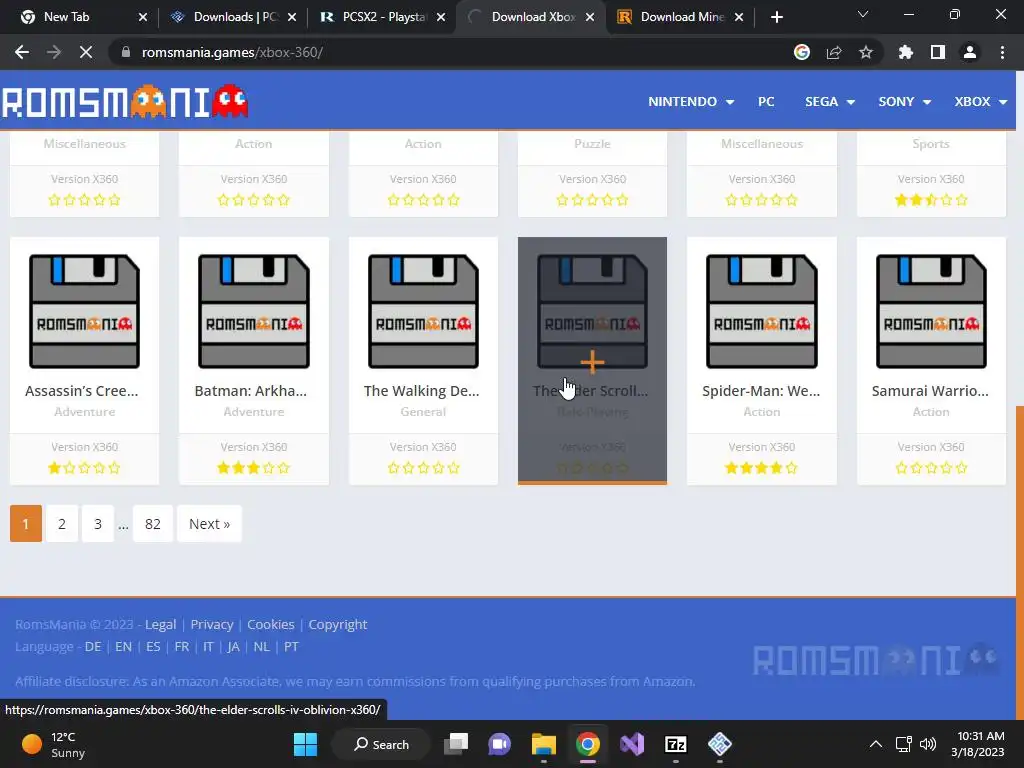Close the PCSX2 tab
Screen dimensions: 1024x768
tap(441, 17)
